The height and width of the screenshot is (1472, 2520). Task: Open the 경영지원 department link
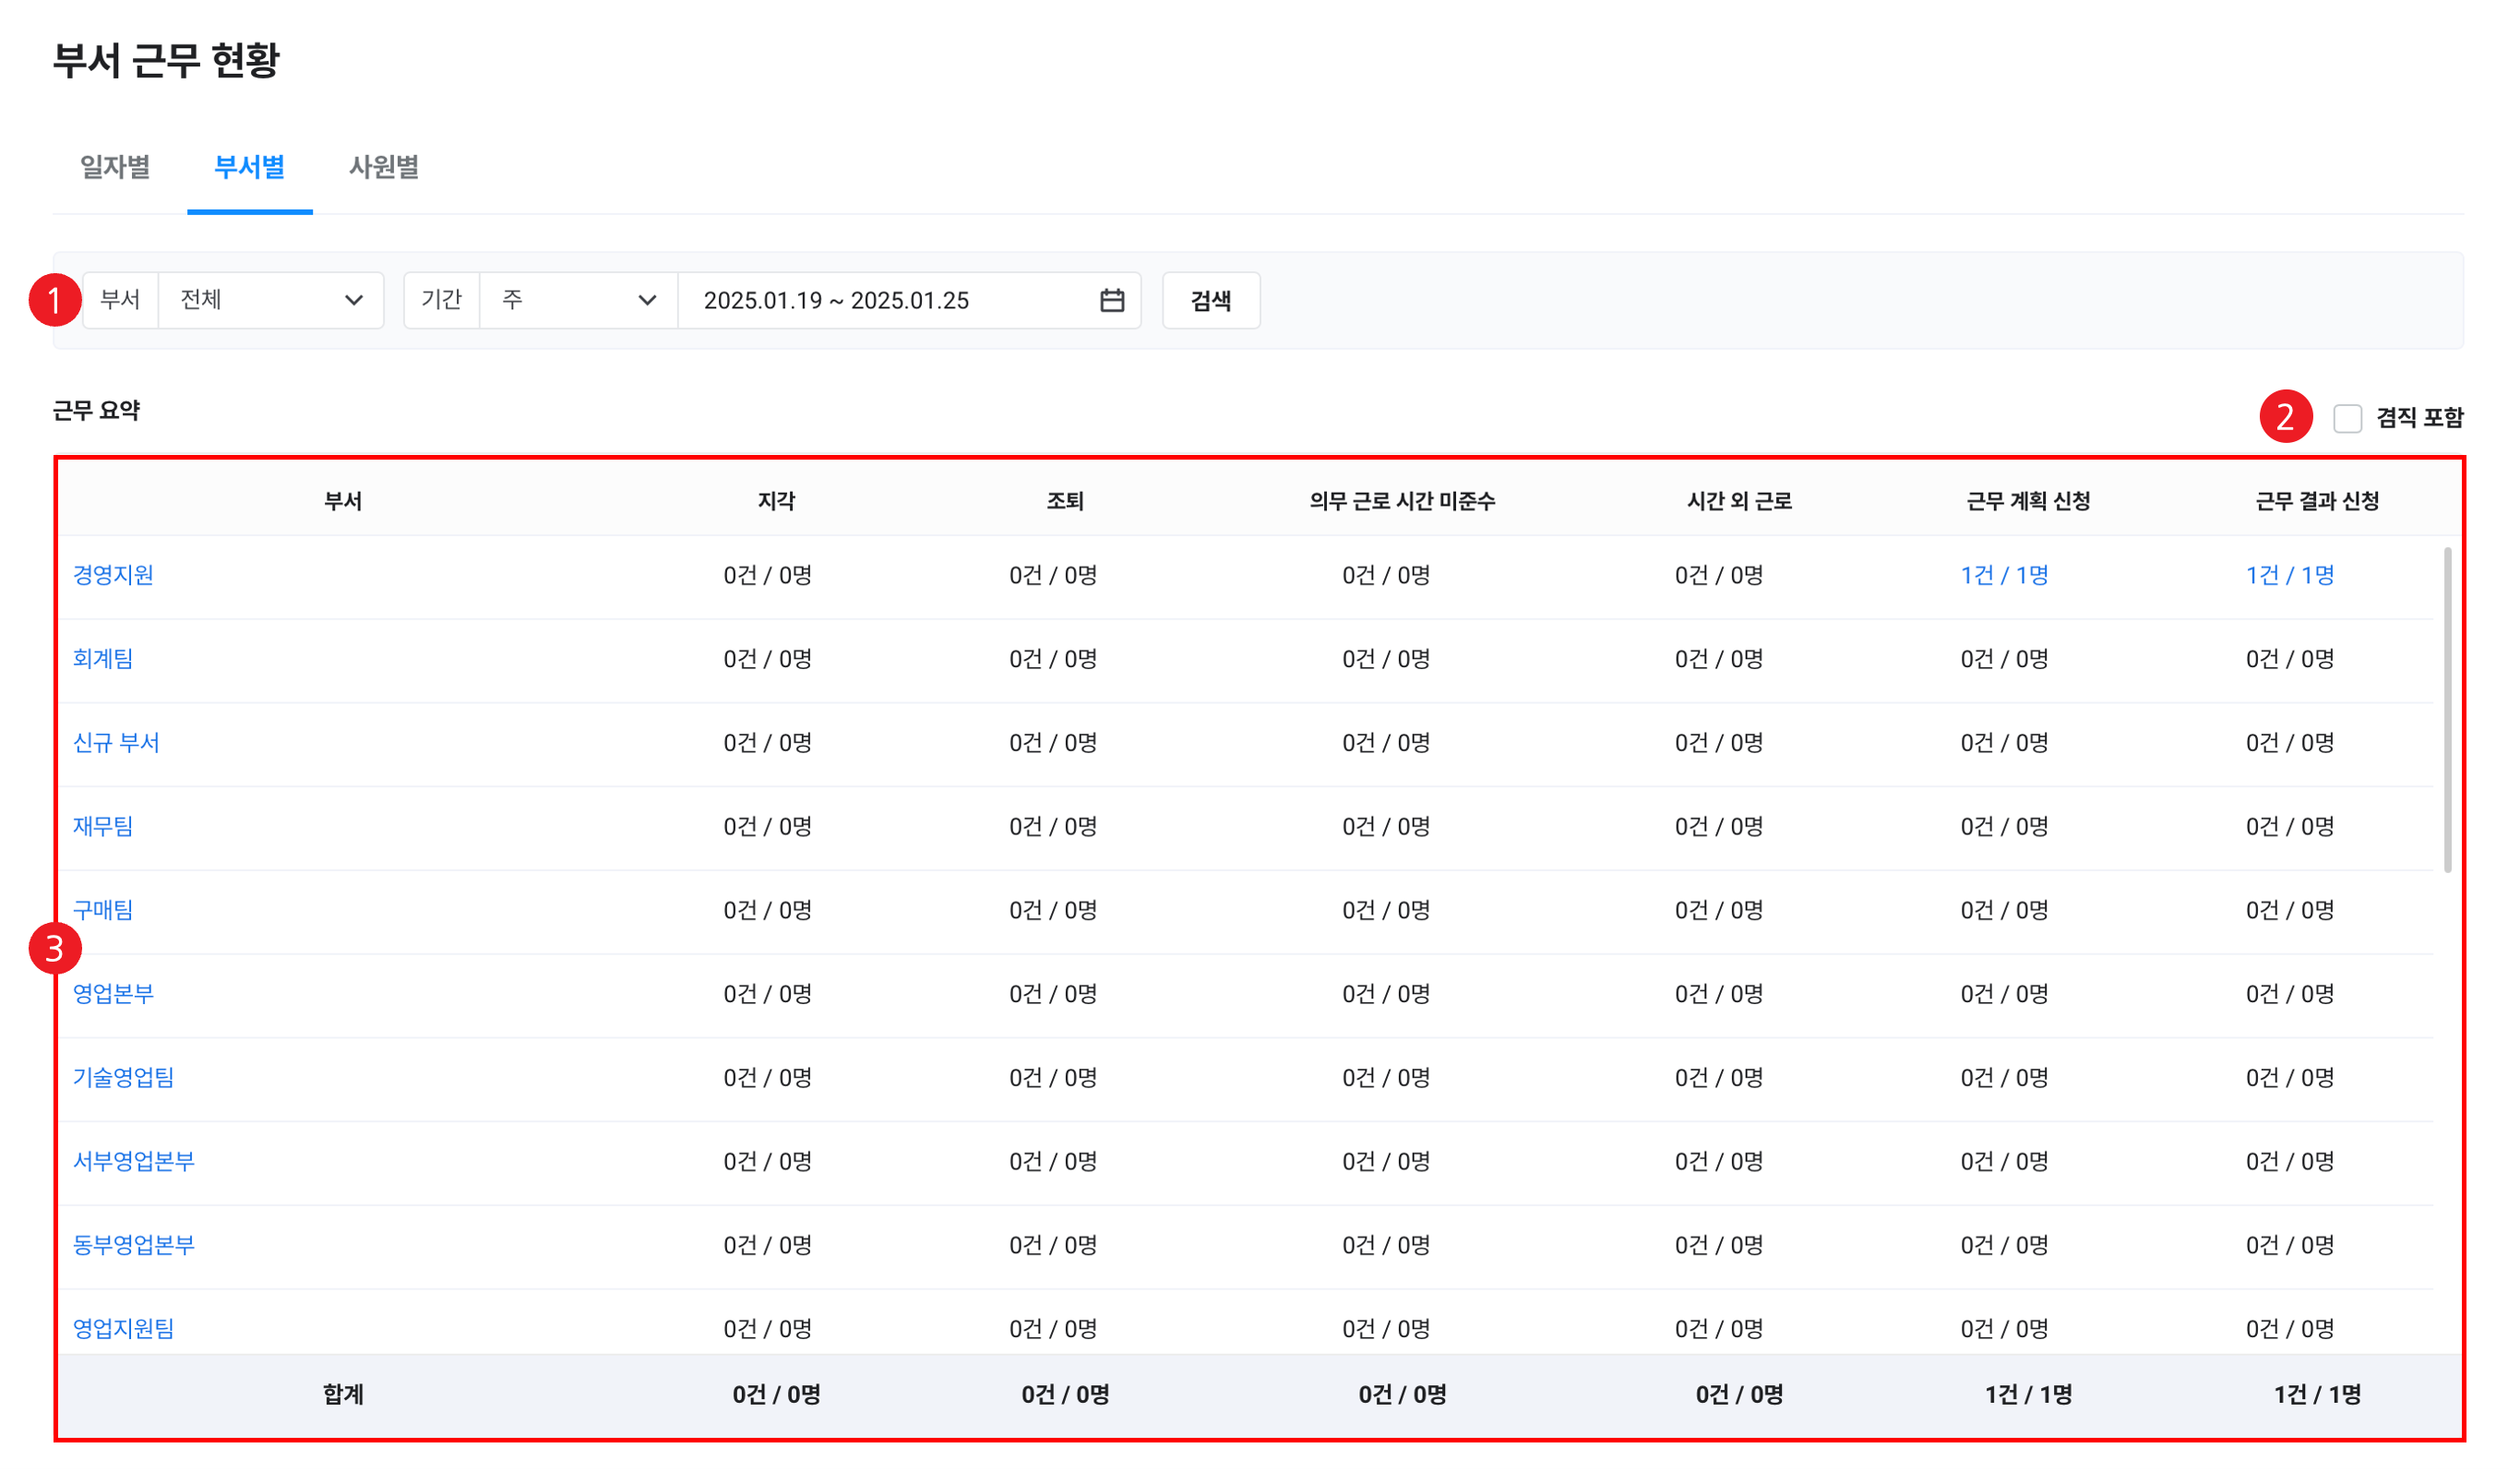113,575
